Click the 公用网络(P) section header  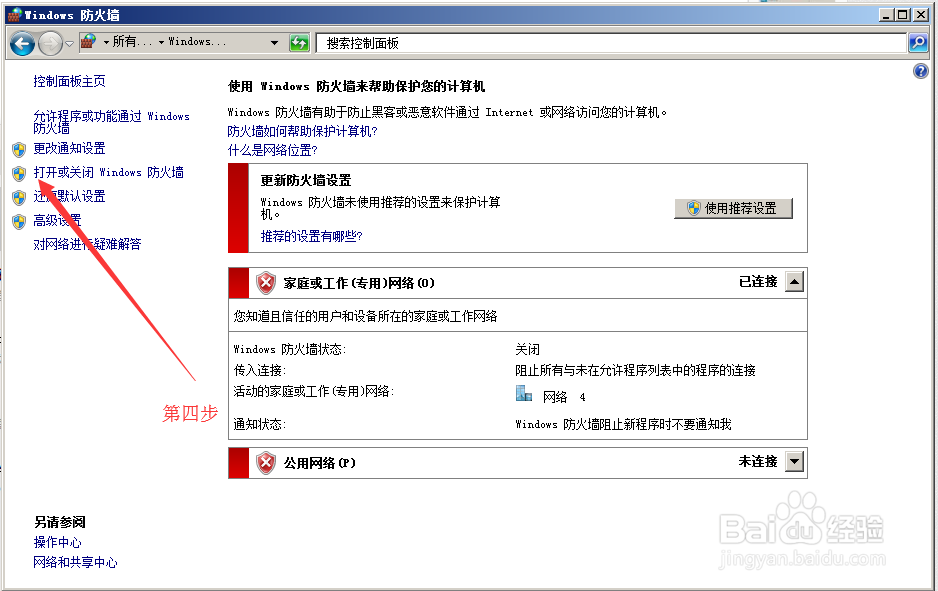518,463
